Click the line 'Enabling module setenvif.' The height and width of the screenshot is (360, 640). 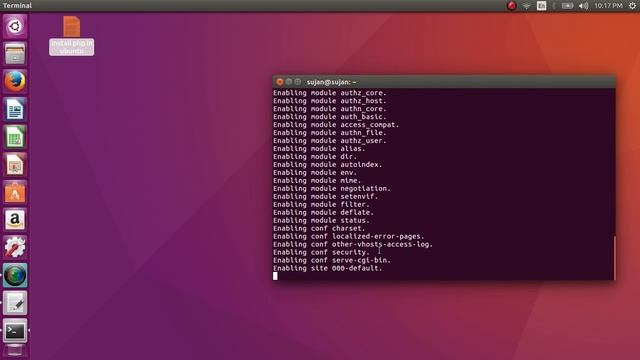(326, 196)
